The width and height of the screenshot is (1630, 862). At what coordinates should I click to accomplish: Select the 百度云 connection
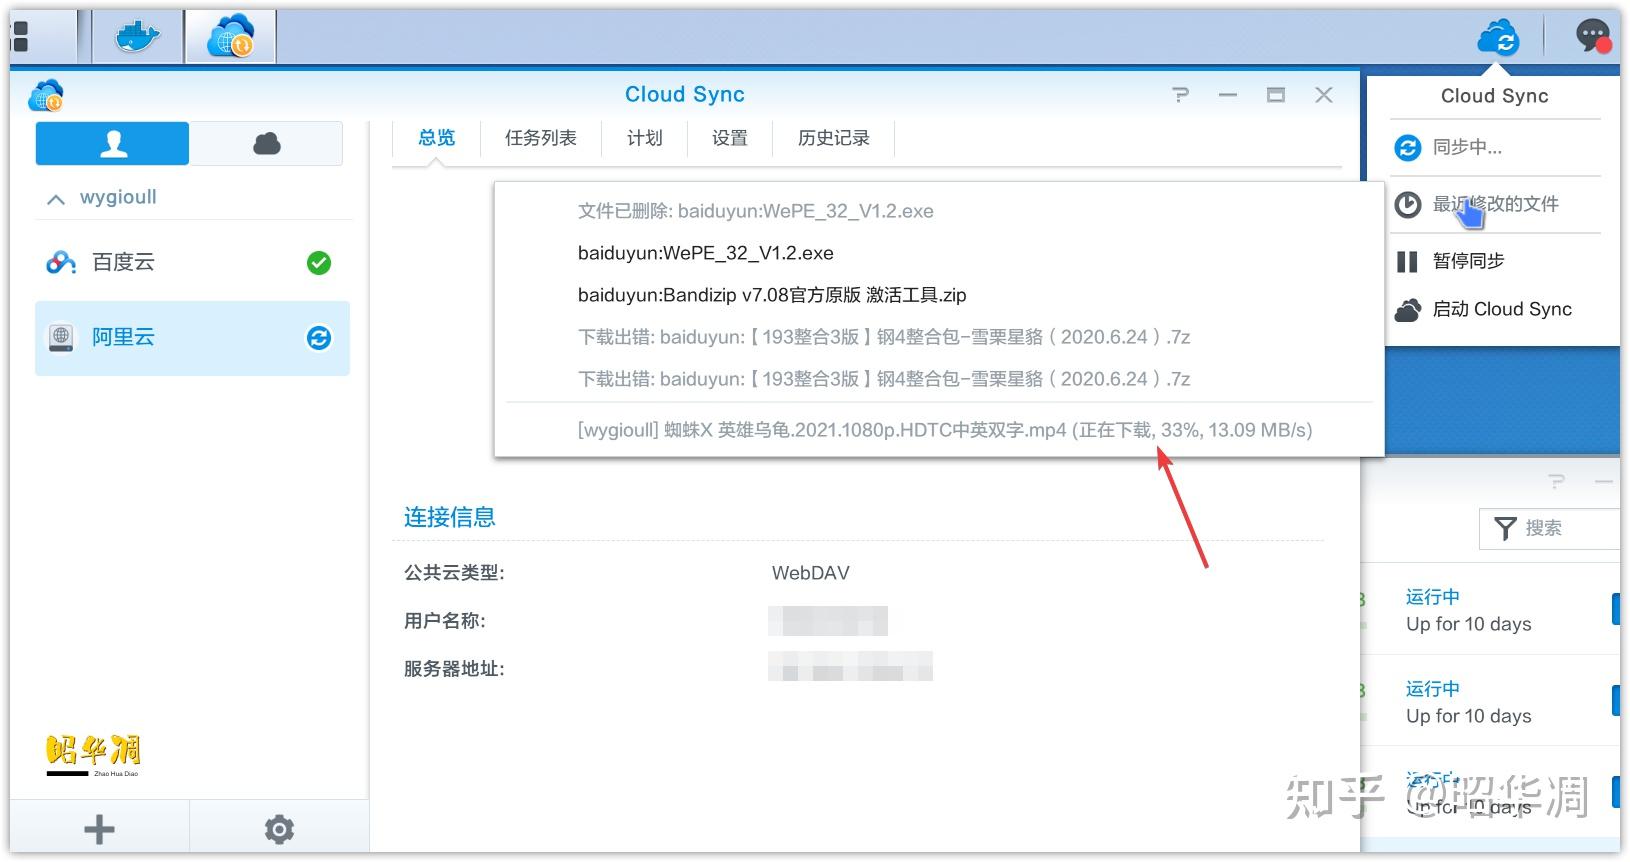coord(192,262)
